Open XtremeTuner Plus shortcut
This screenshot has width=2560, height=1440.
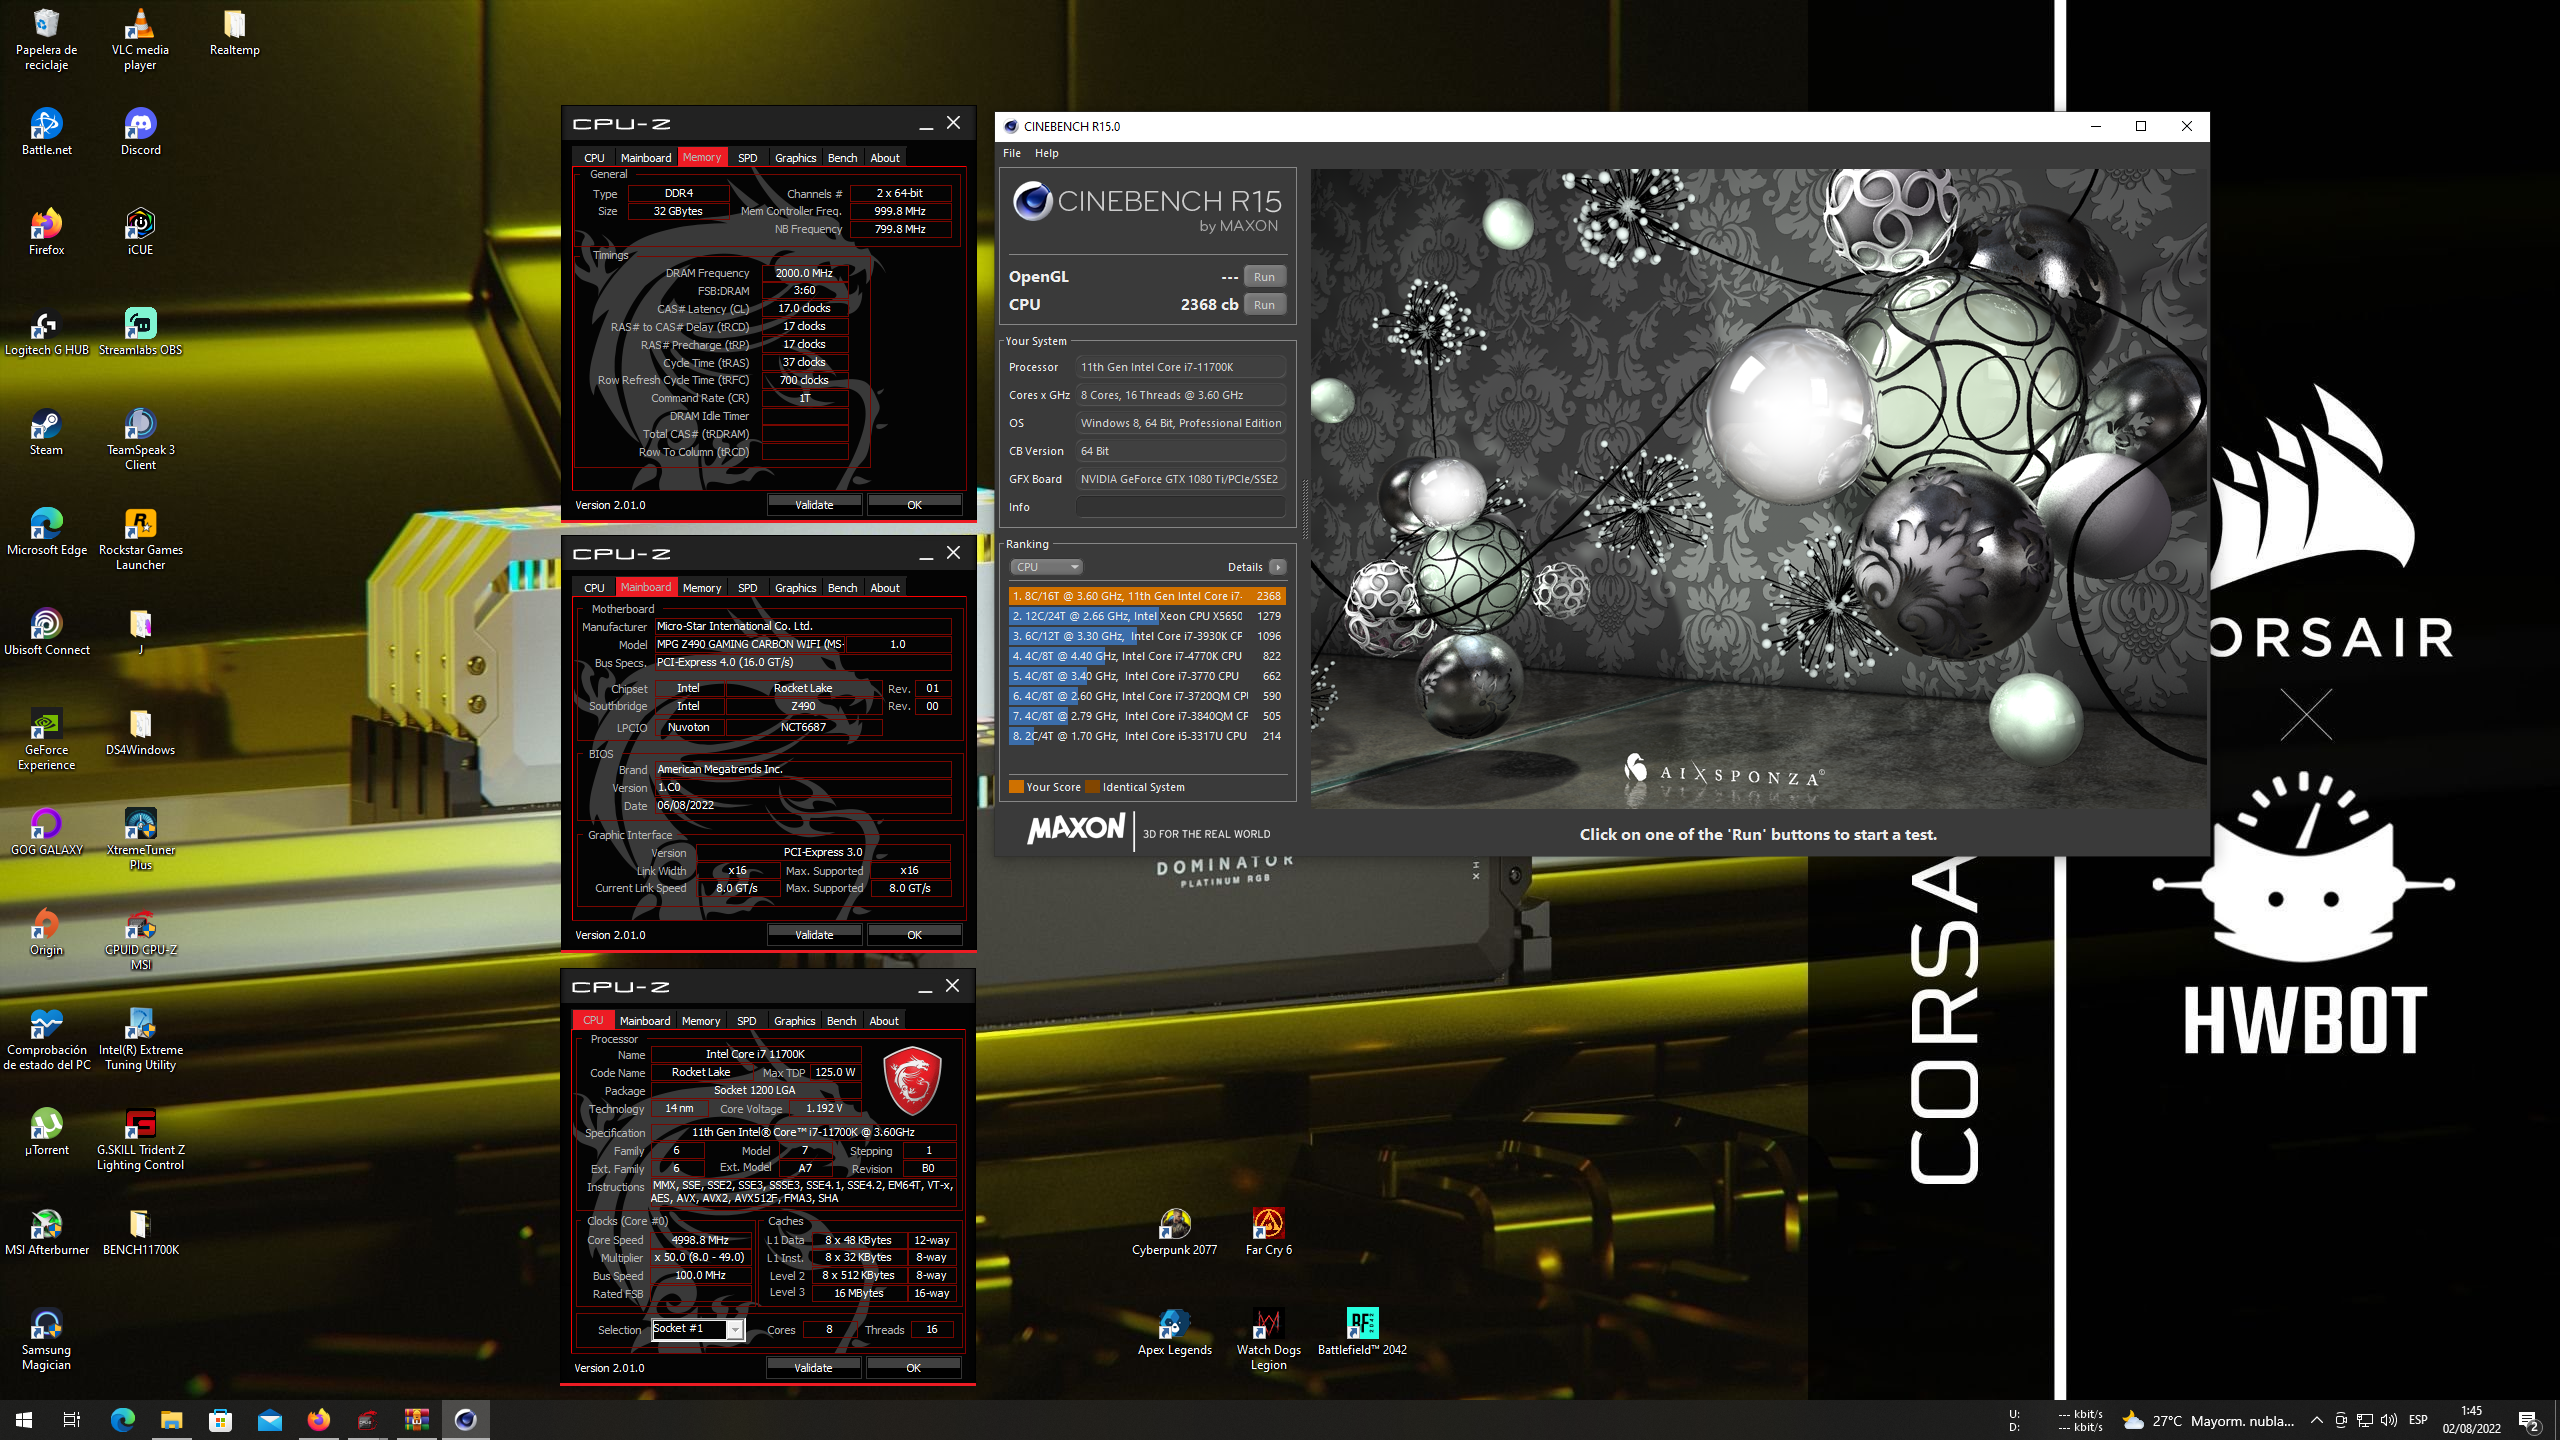tap(140, 838)
